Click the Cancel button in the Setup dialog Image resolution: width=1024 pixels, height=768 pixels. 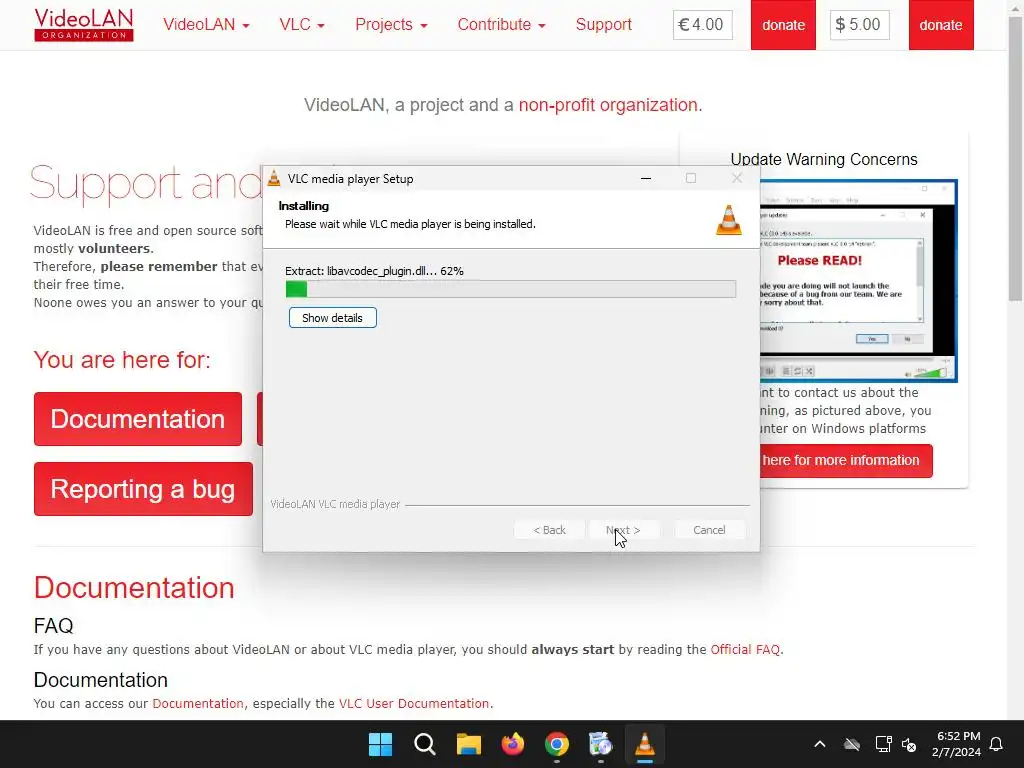(709, 530)
